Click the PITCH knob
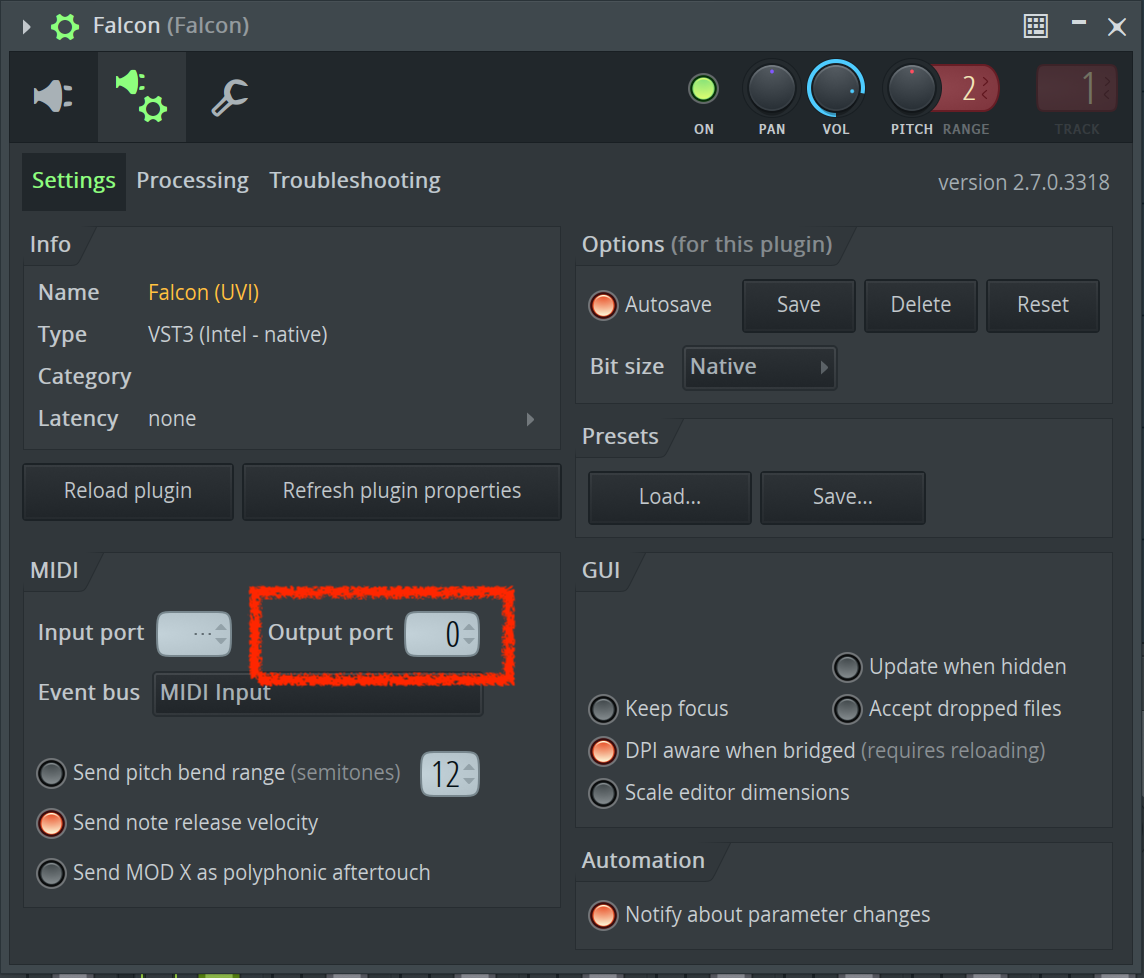1144x978 pixels. pyautogui.click(x=911, y=91)
